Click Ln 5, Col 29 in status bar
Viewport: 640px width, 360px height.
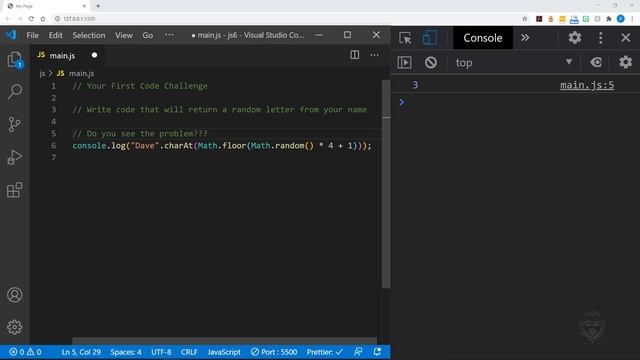tap(81, 352)
